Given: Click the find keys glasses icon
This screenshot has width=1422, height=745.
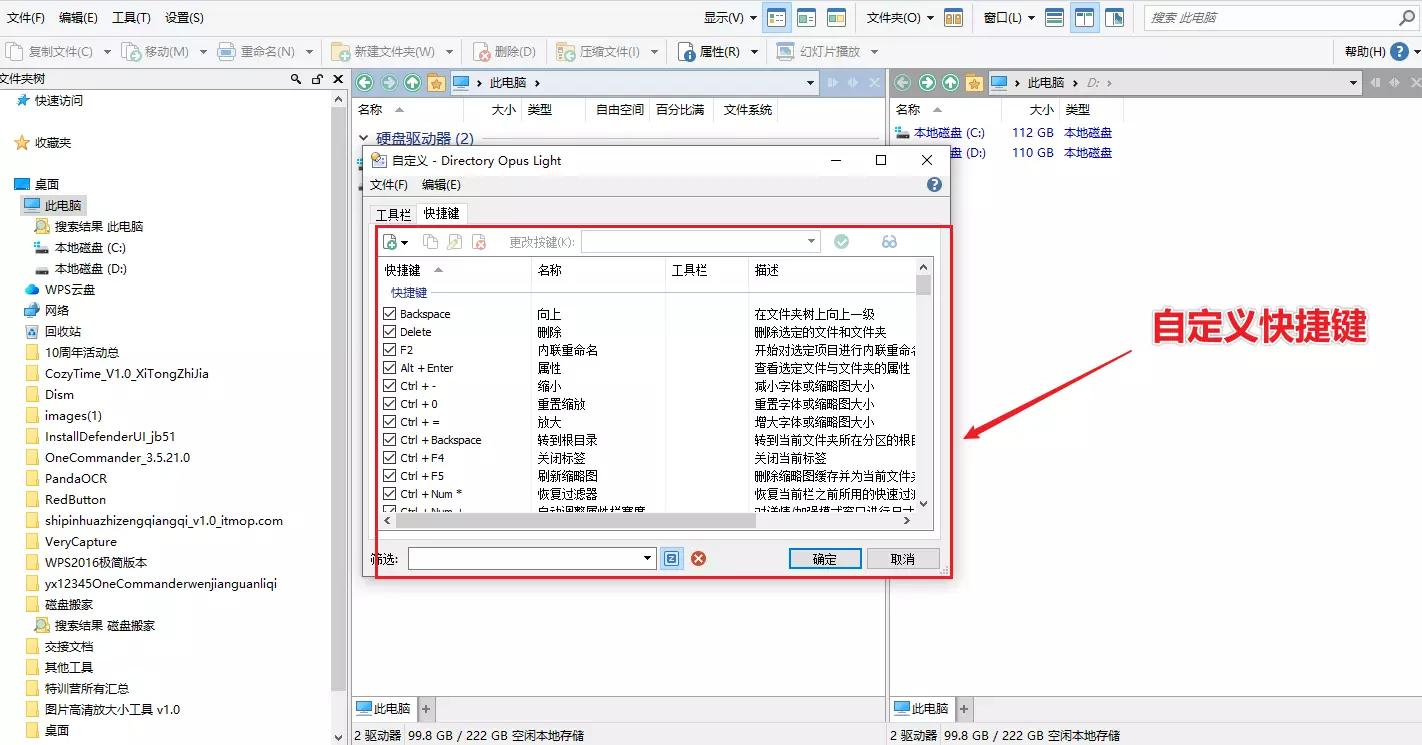Looking at the screenshot, I should tap(889, 241).
